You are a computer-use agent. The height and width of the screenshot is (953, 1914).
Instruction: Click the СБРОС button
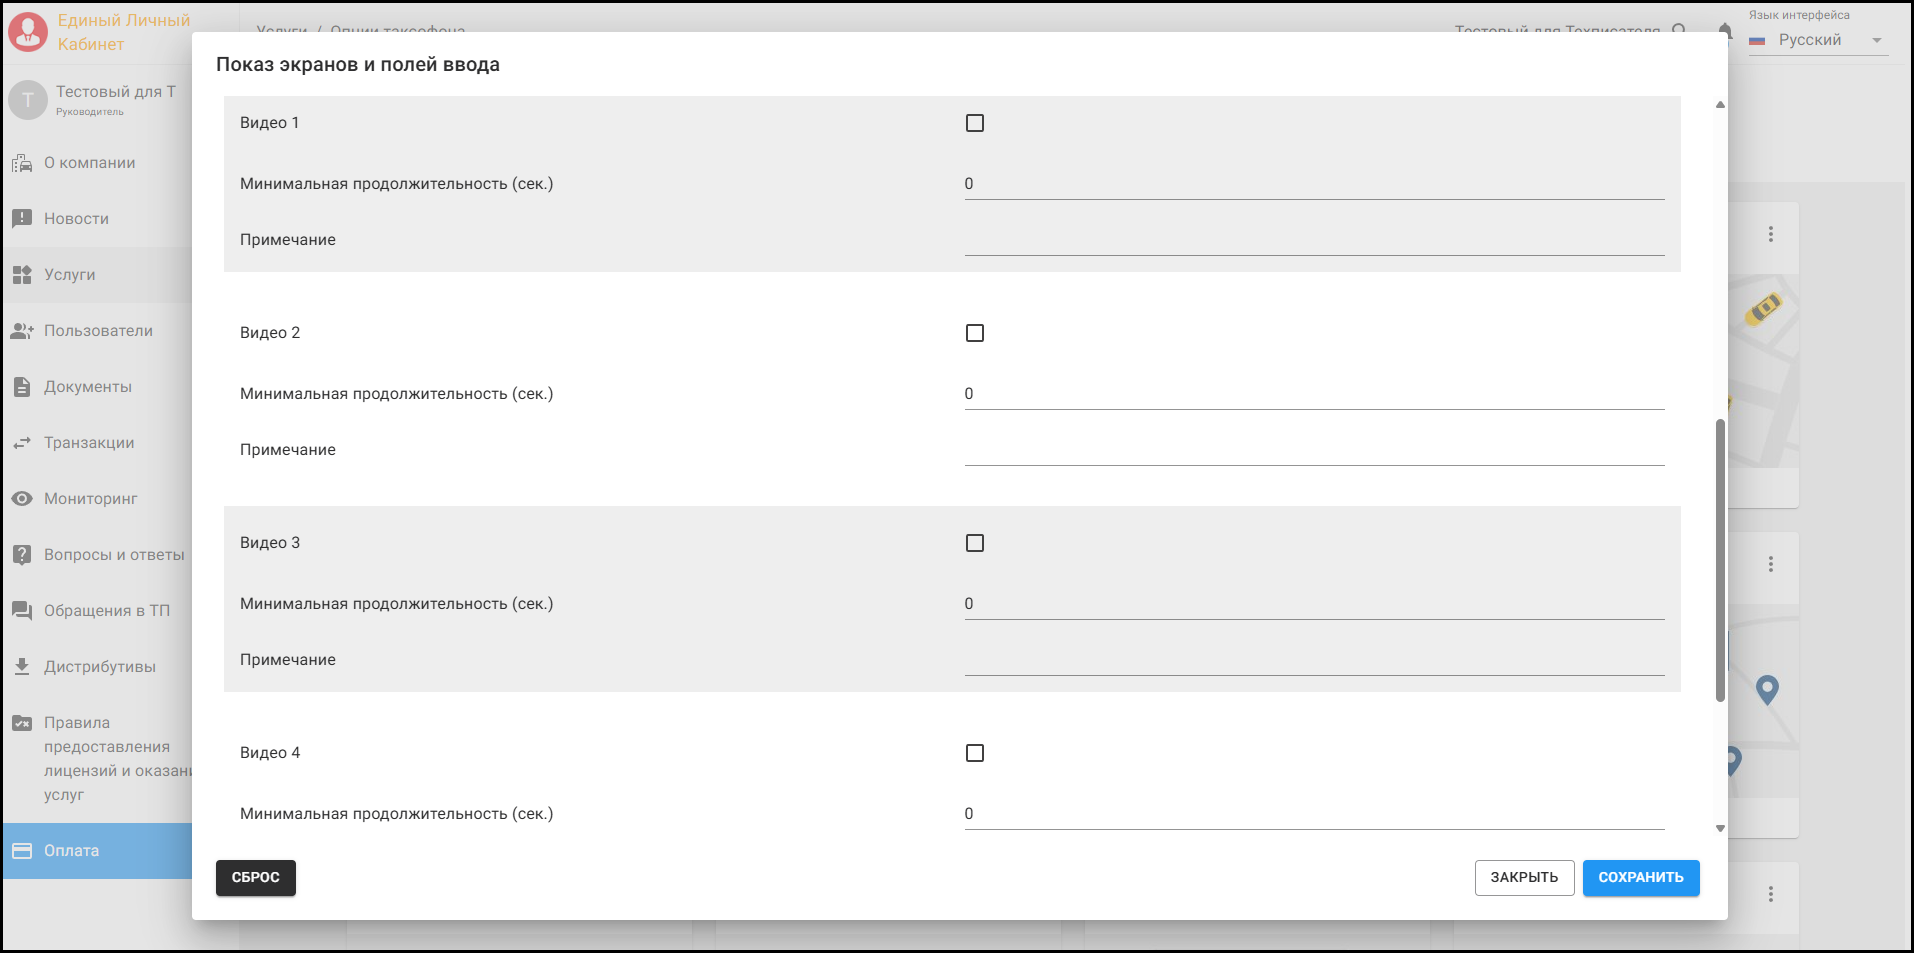click(256, 878)
